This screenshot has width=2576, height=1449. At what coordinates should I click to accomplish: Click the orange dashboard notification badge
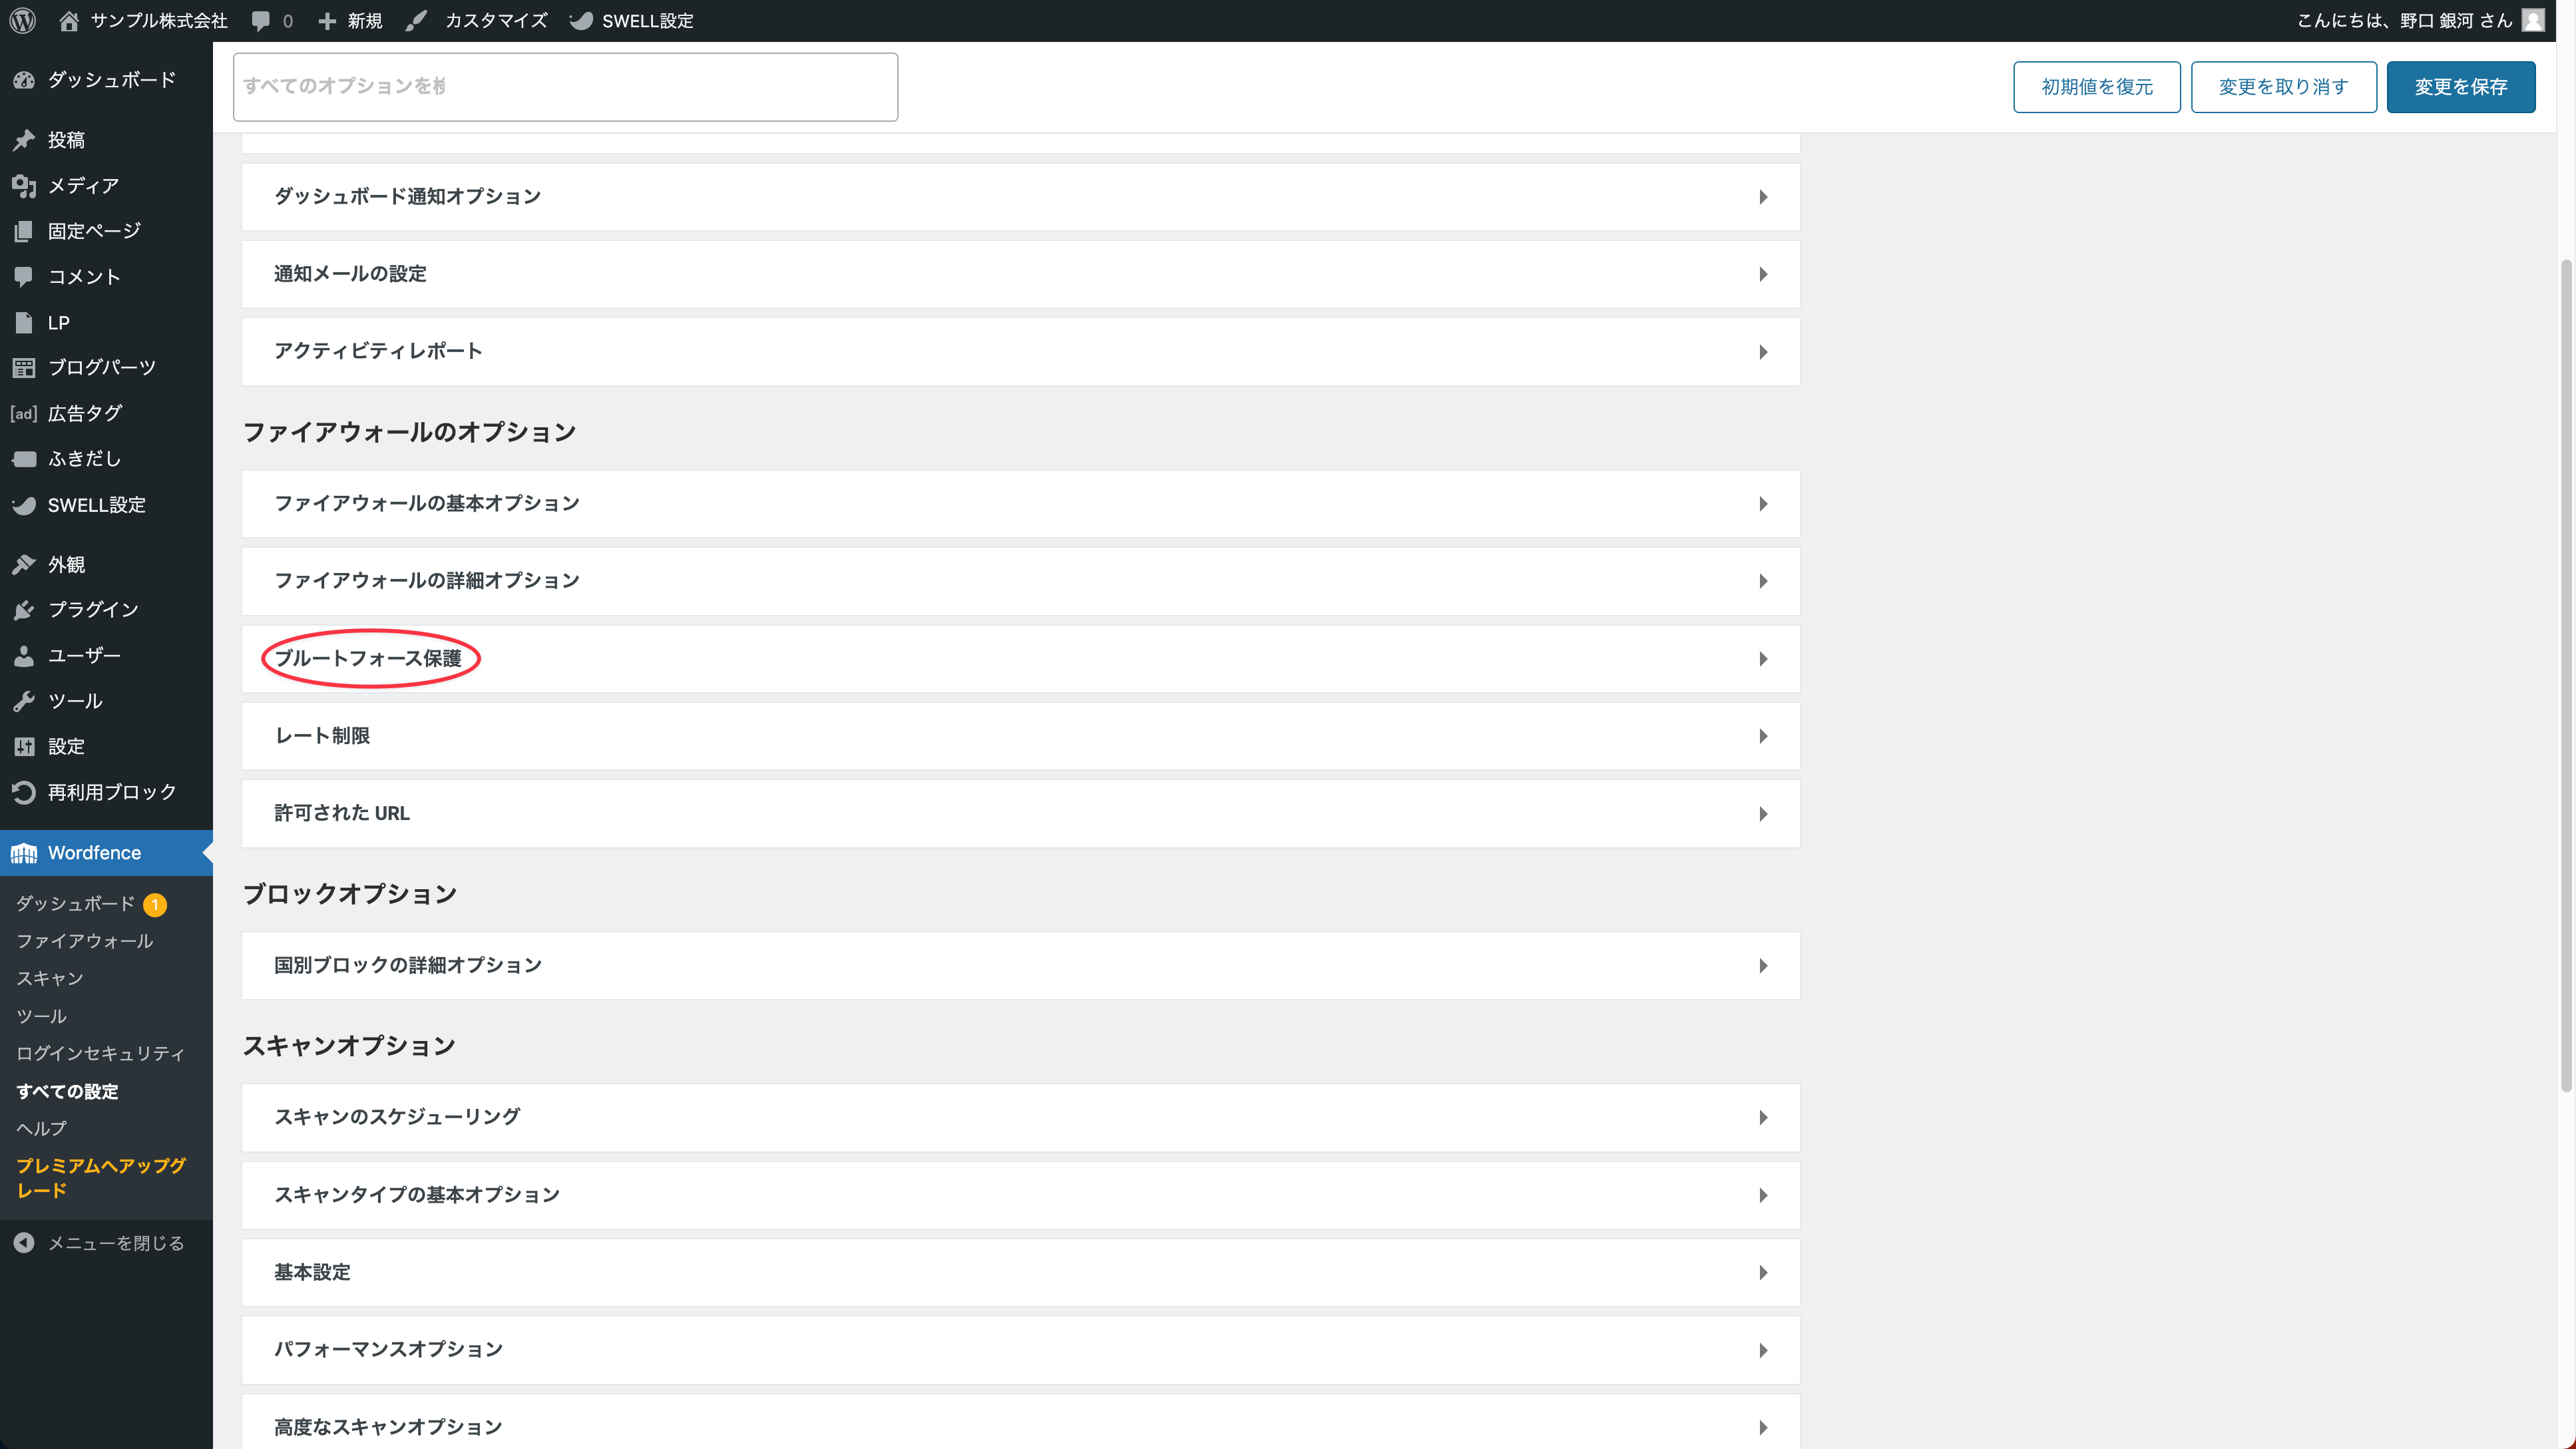click(x=155, y=904)
